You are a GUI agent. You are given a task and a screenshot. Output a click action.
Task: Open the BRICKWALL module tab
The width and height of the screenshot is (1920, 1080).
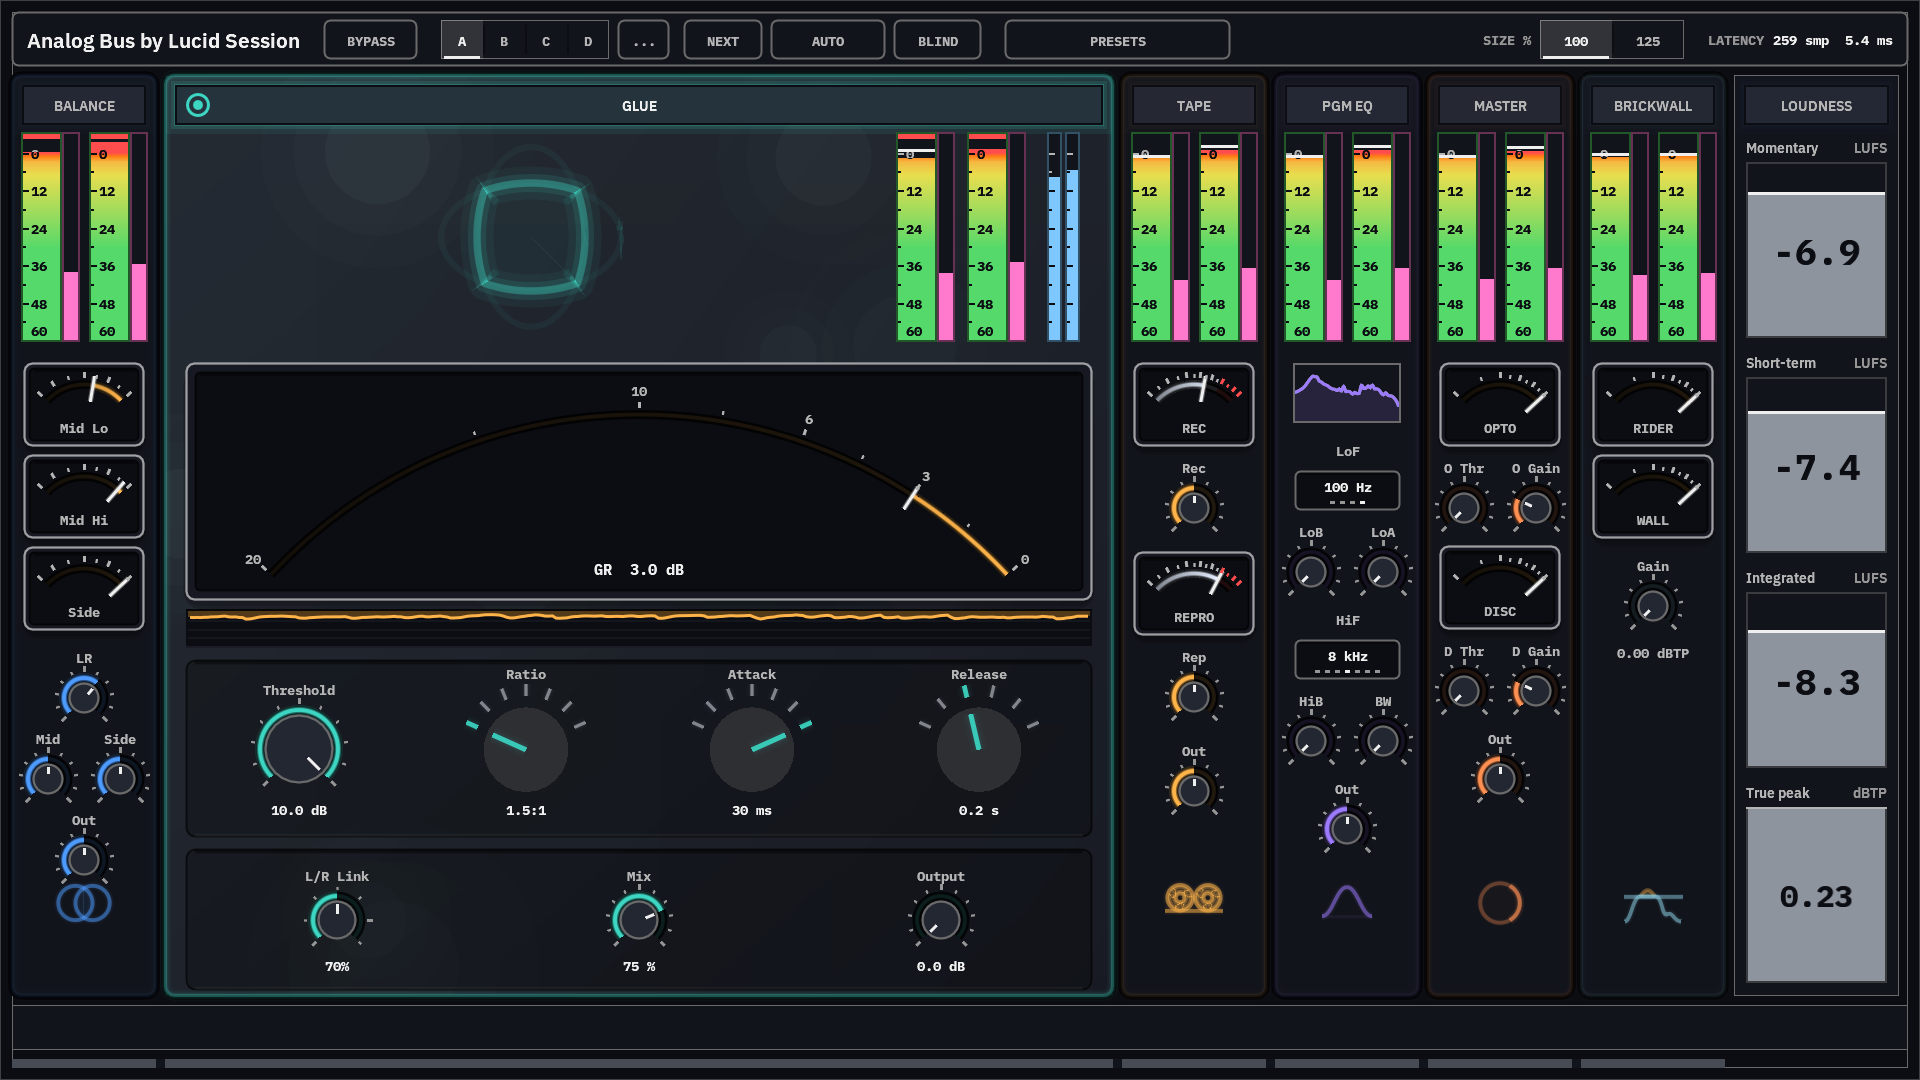[1653, 105]
